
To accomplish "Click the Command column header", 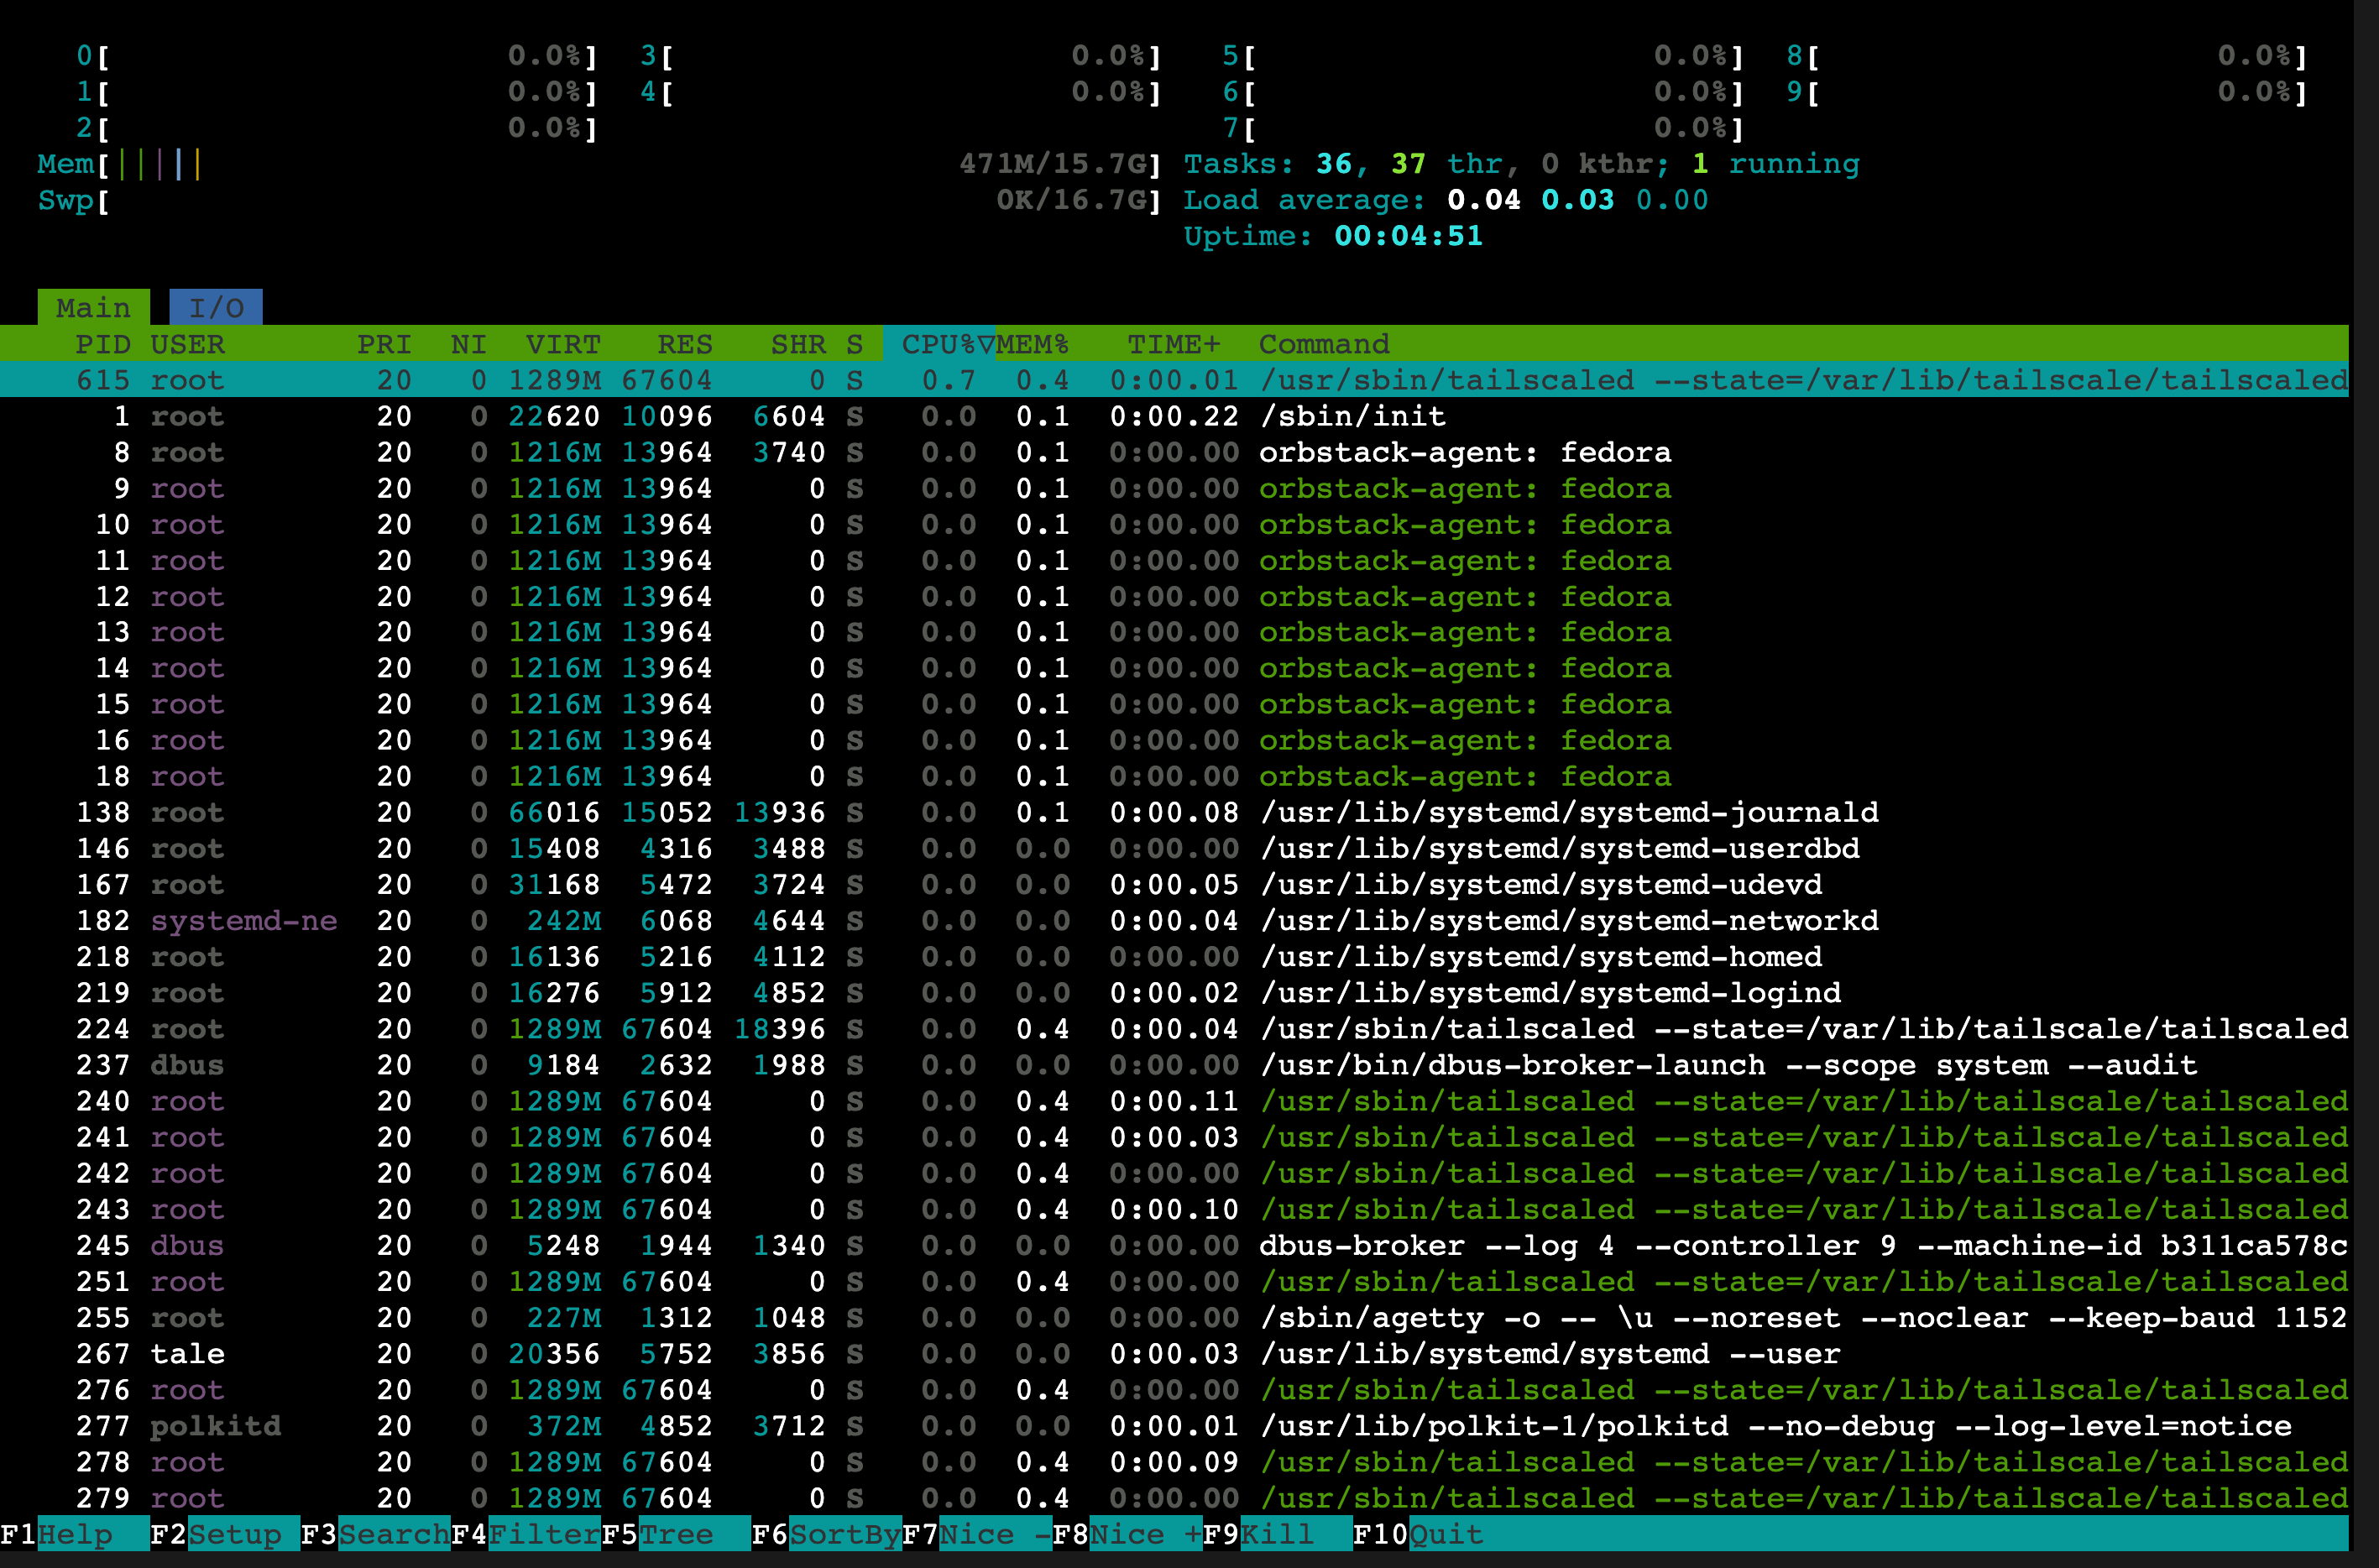I will [1323, 344].
